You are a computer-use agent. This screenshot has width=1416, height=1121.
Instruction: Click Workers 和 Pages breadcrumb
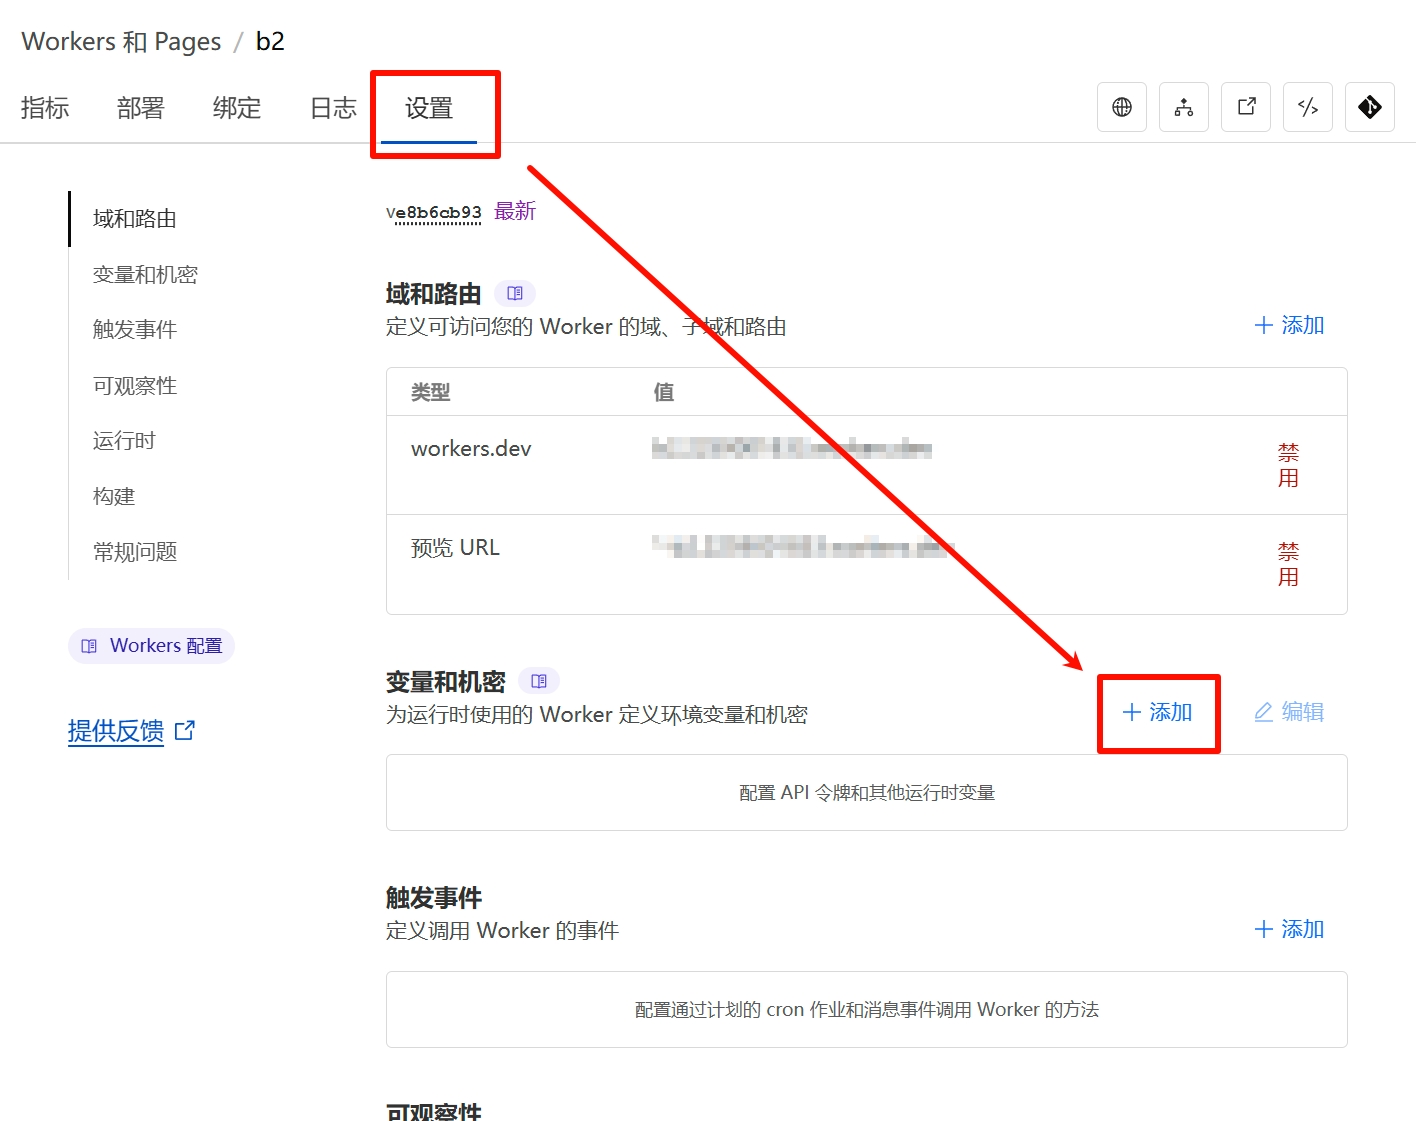click(121, 41)
